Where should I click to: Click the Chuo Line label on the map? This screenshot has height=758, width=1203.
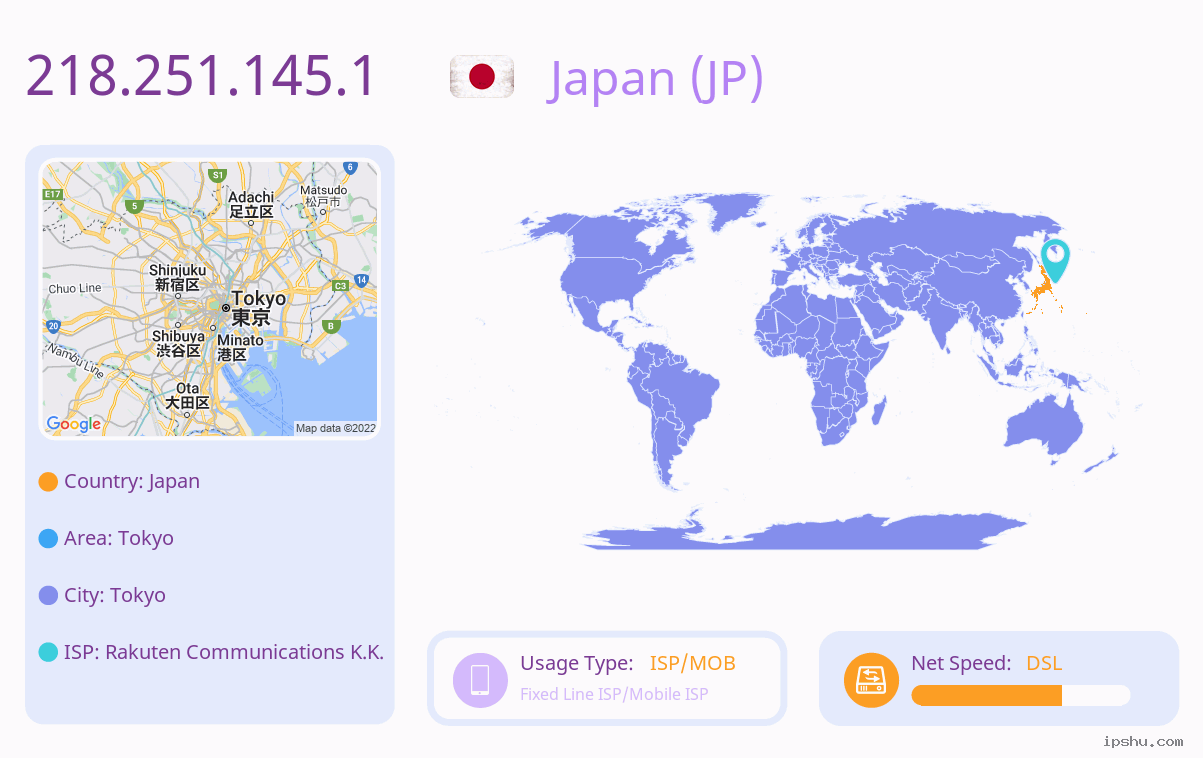pos(75,288)
